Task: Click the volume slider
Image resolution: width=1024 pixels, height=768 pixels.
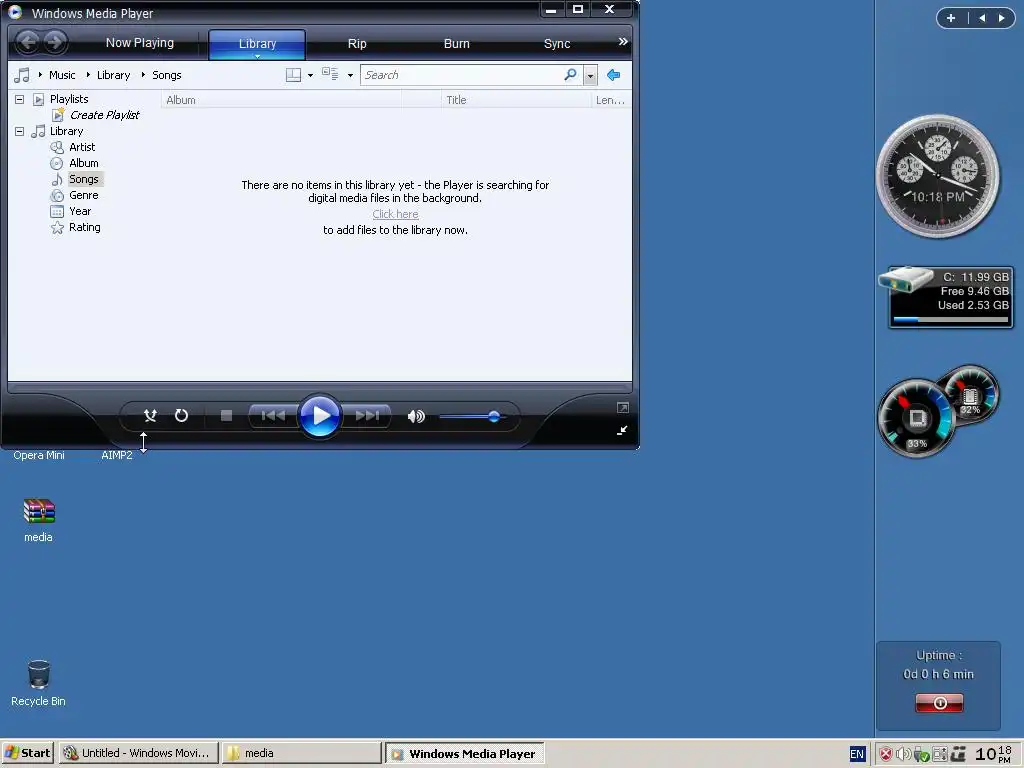Action: (x=473, y=416)
